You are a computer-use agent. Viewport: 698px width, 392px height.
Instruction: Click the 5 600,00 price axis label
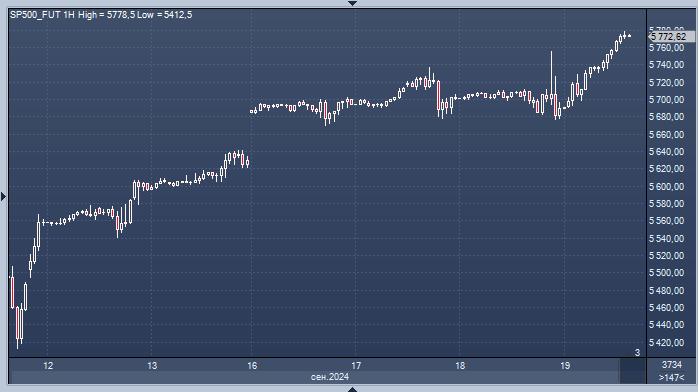click(x=666, y=186)
